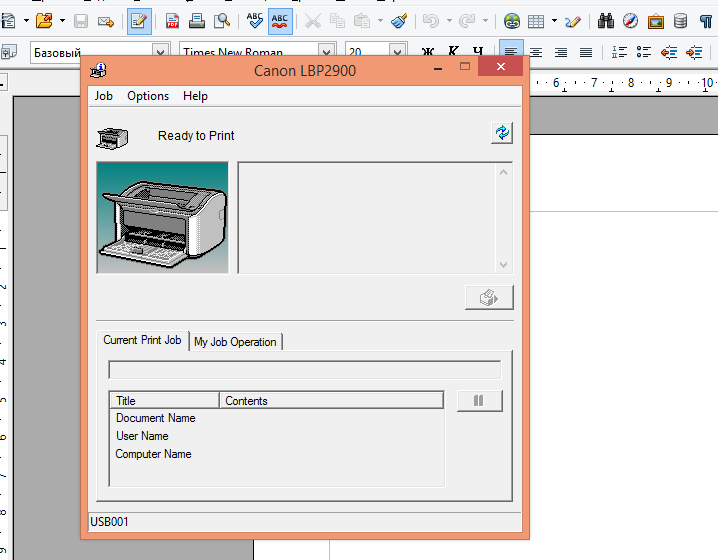Click the Open folder icon in Writer toolbar
The width and height of the screenshot is (718, 560).
44,21
